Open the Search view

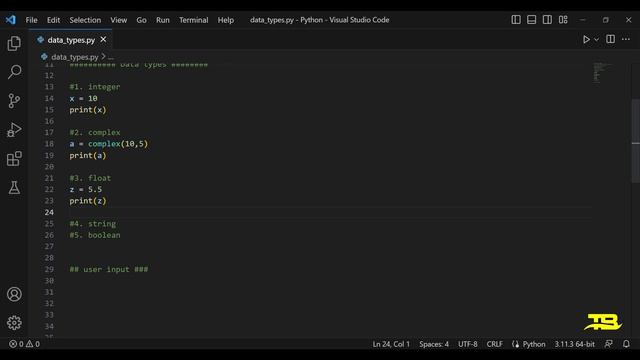coord(14,72)
